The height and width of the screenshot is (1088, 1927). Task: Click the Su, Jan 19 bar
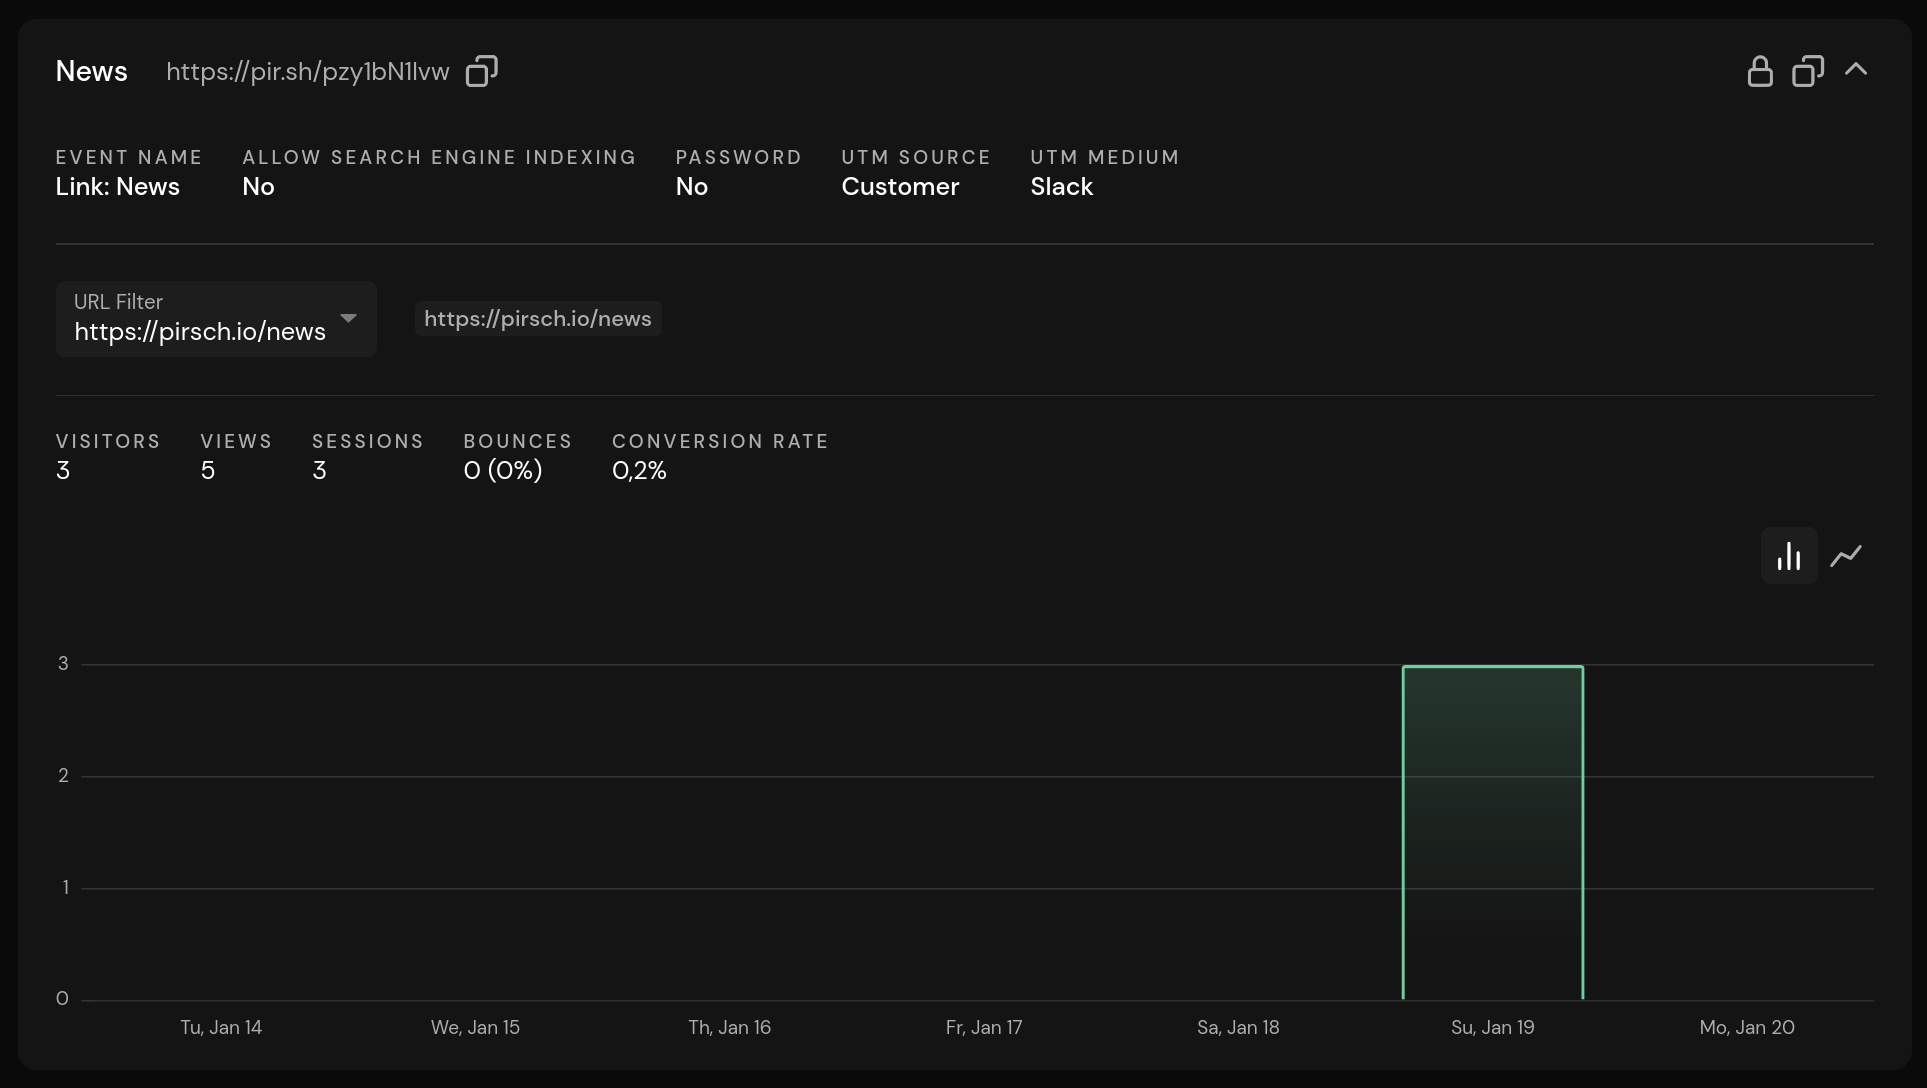[x=1493, y=832]
